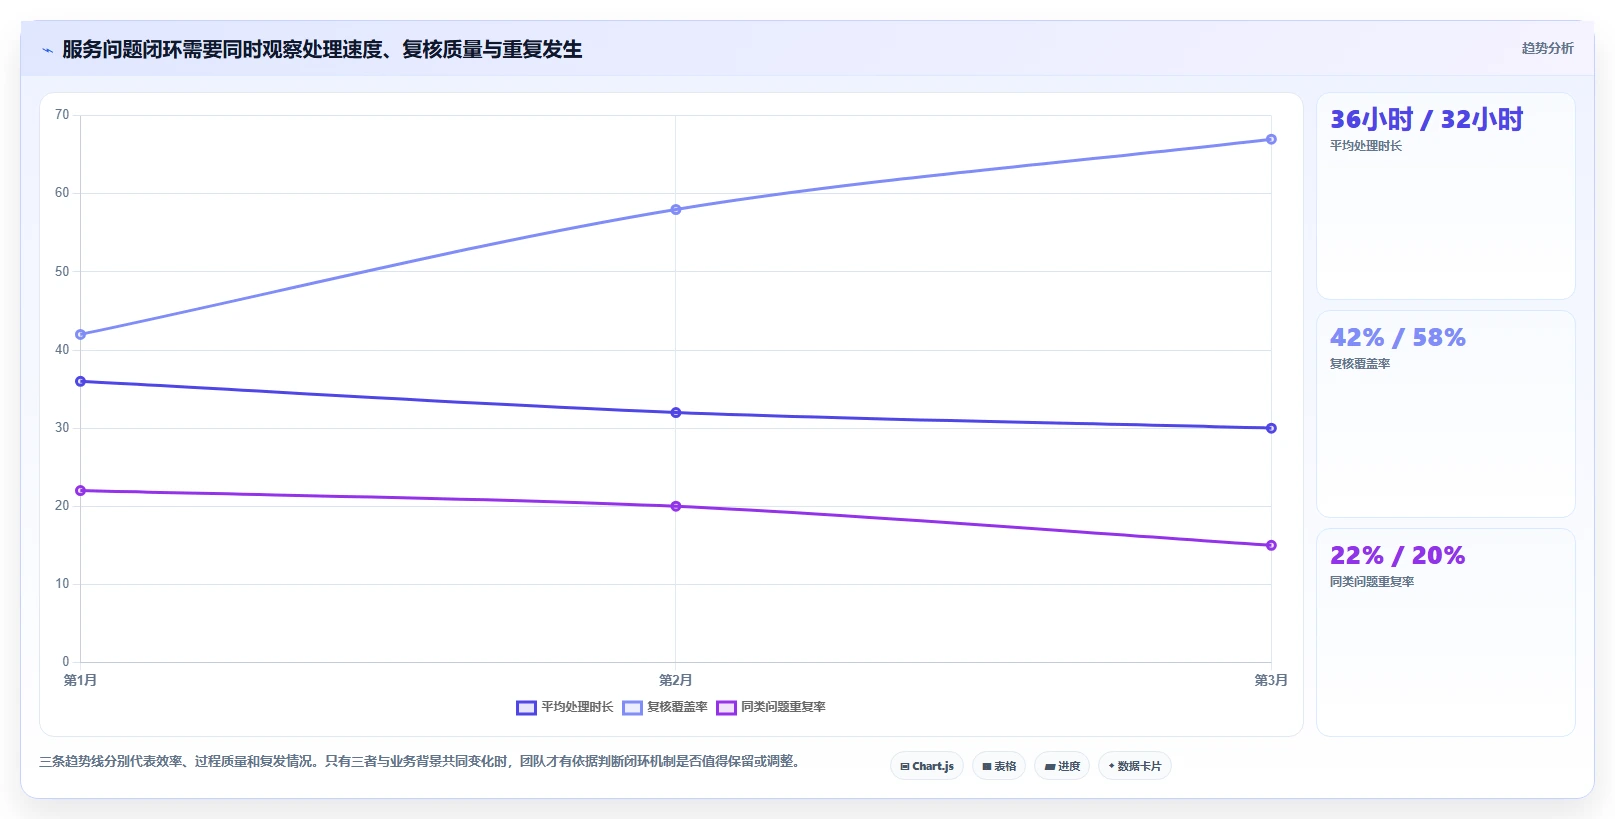Click the y-axis label 40
Viewport: 1615px width, 819px height.
[62, 350]
